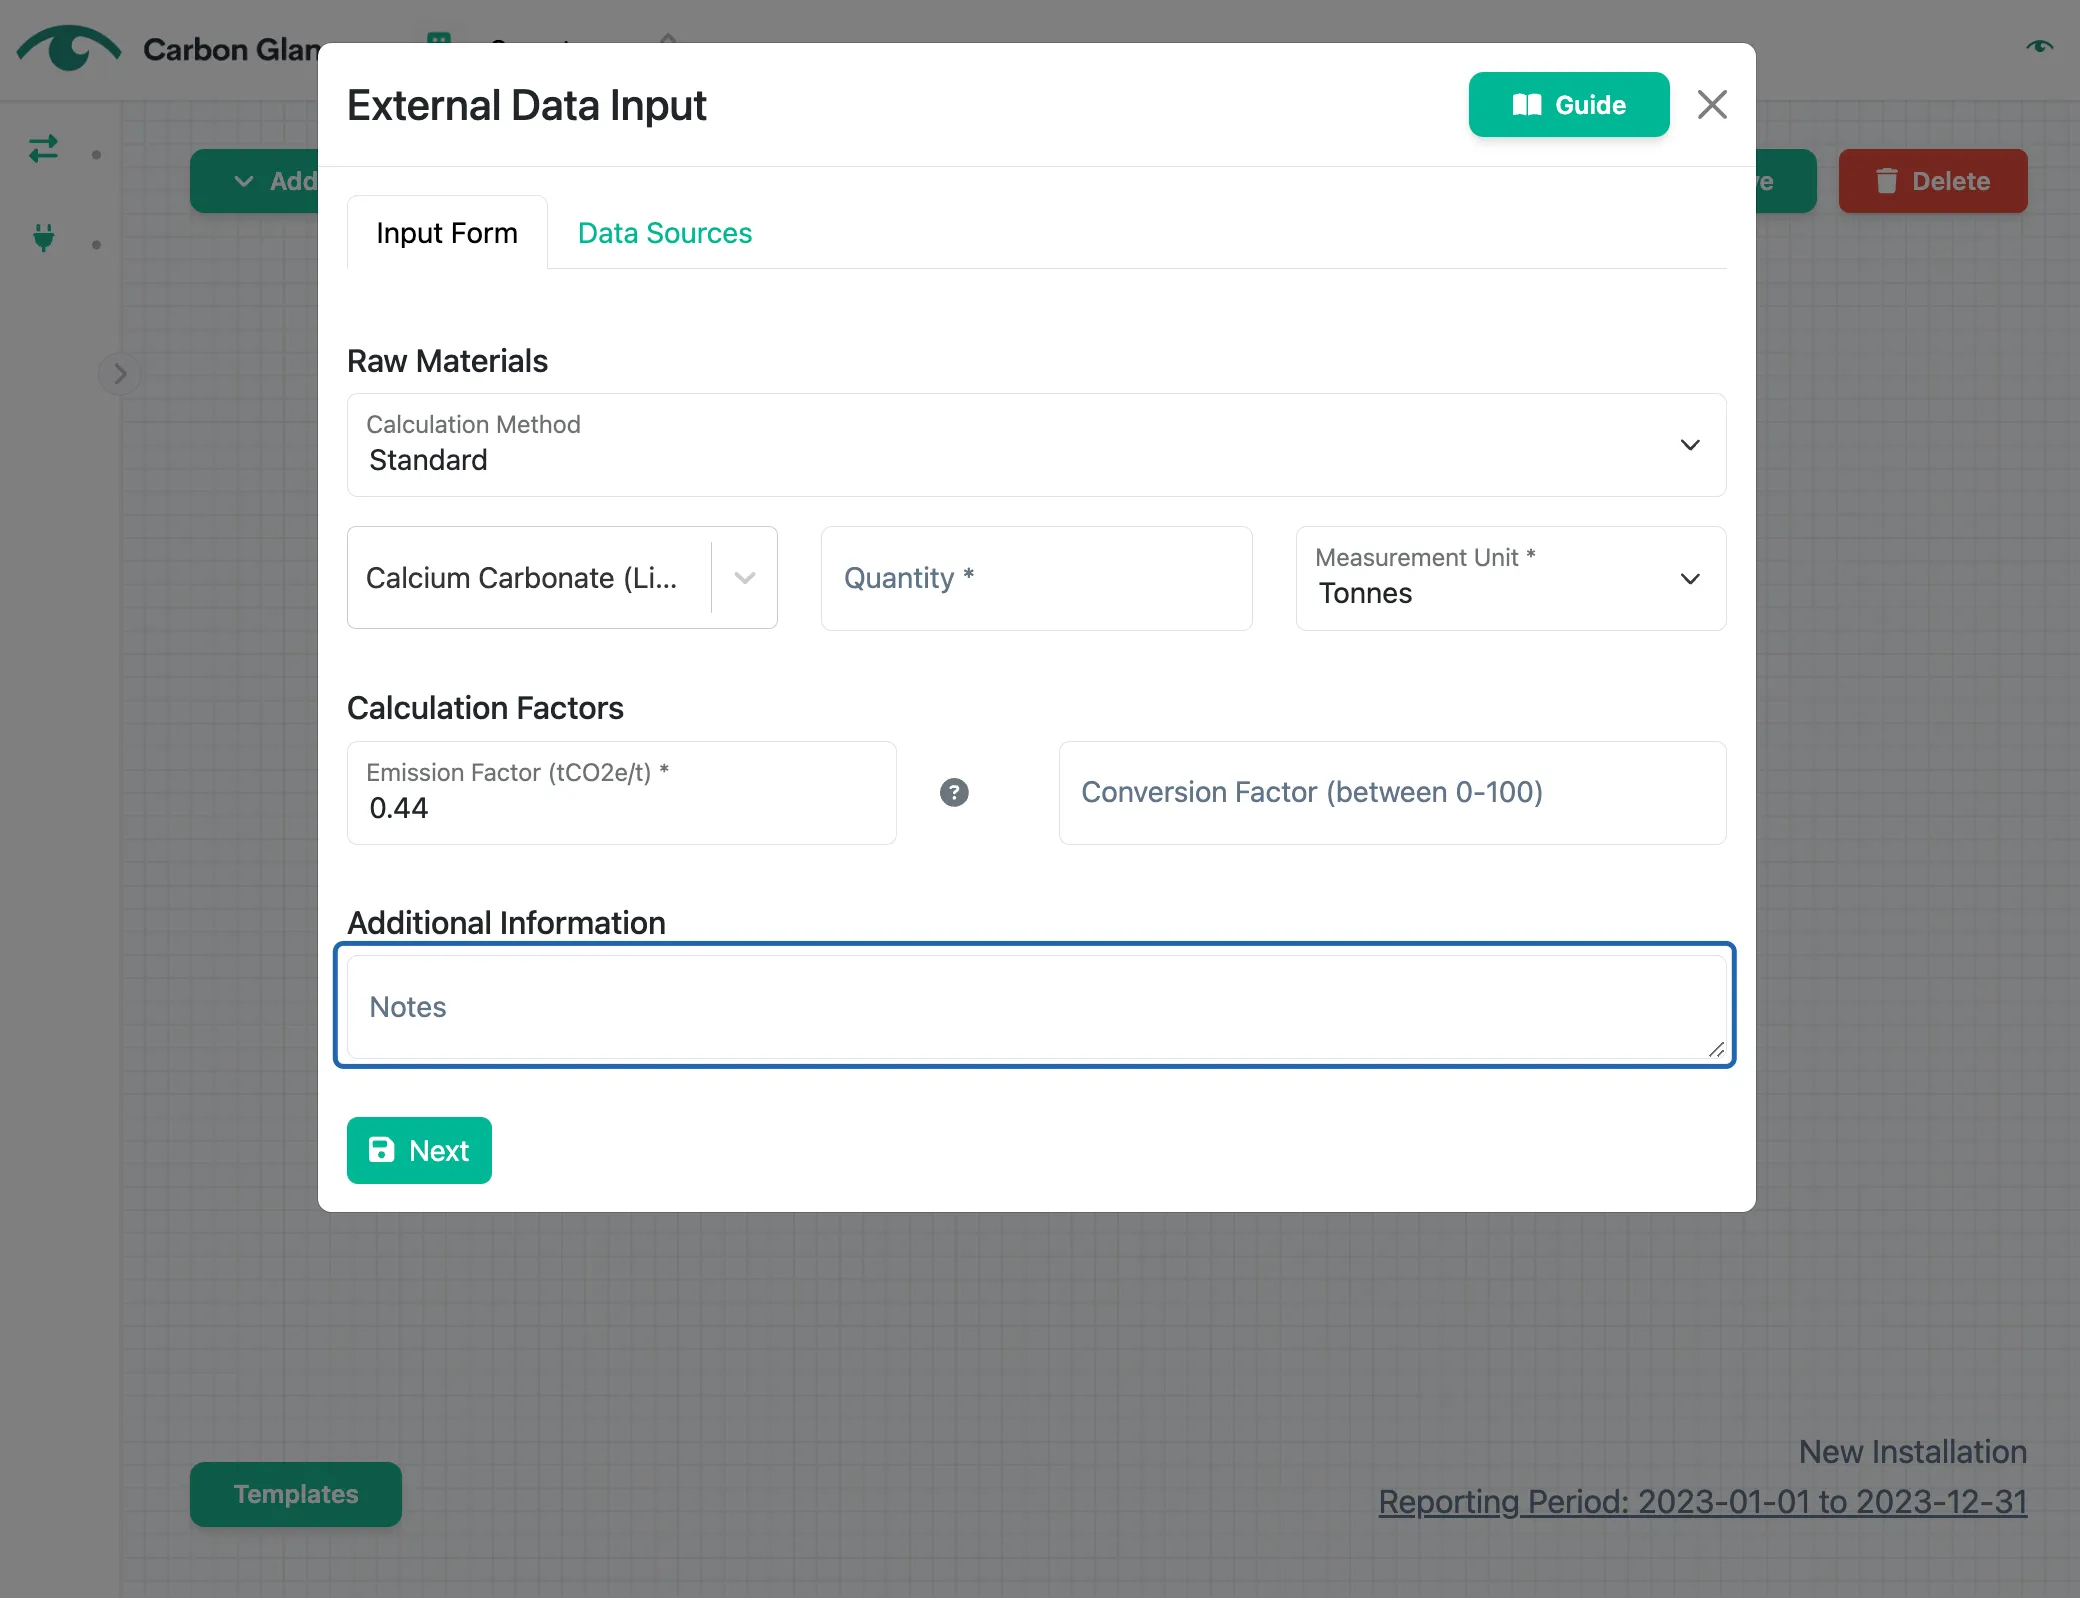2080x1598 pixels.
Task: Click the Quantity input field
Action: tap(1036, 578)
